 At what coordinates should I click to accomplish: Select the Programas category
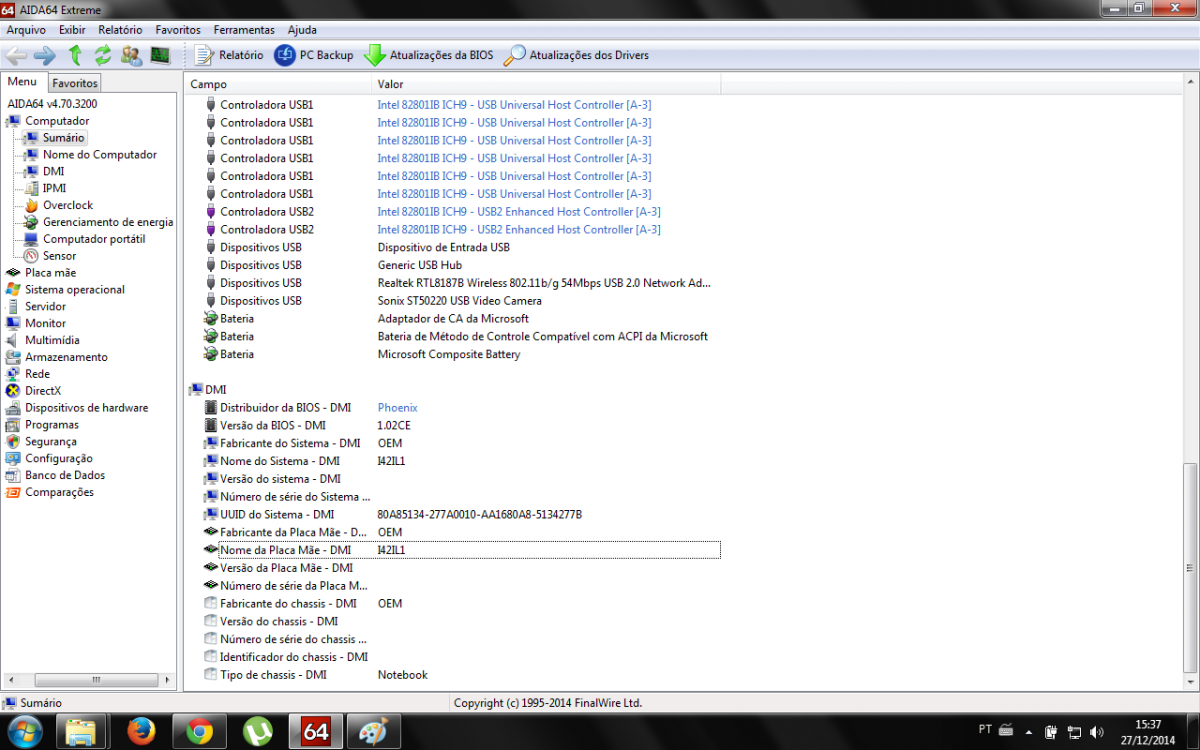click(x=52, y=425)
